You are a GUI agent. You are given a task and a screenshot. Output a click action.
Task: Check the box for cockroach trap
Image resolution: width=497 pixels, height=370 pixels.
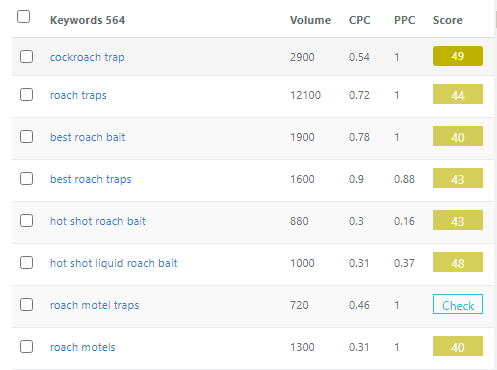[x=26, y=57]
